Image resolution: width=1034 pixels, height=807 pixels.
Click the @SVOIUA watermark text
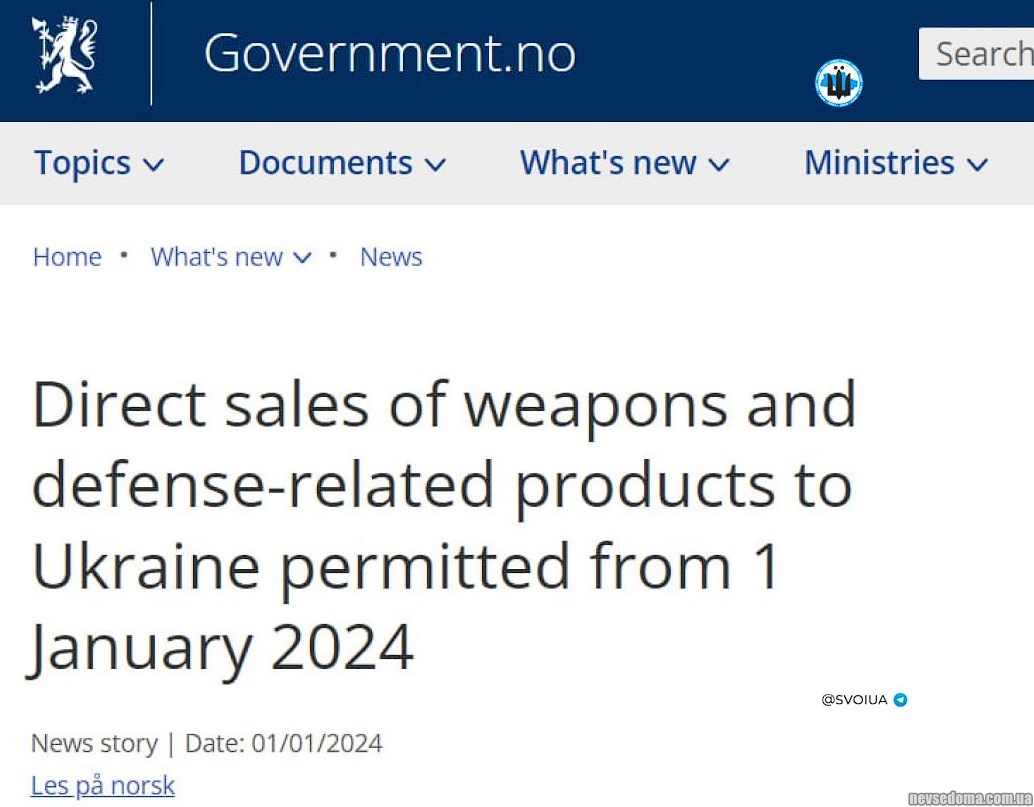point(854,700)
